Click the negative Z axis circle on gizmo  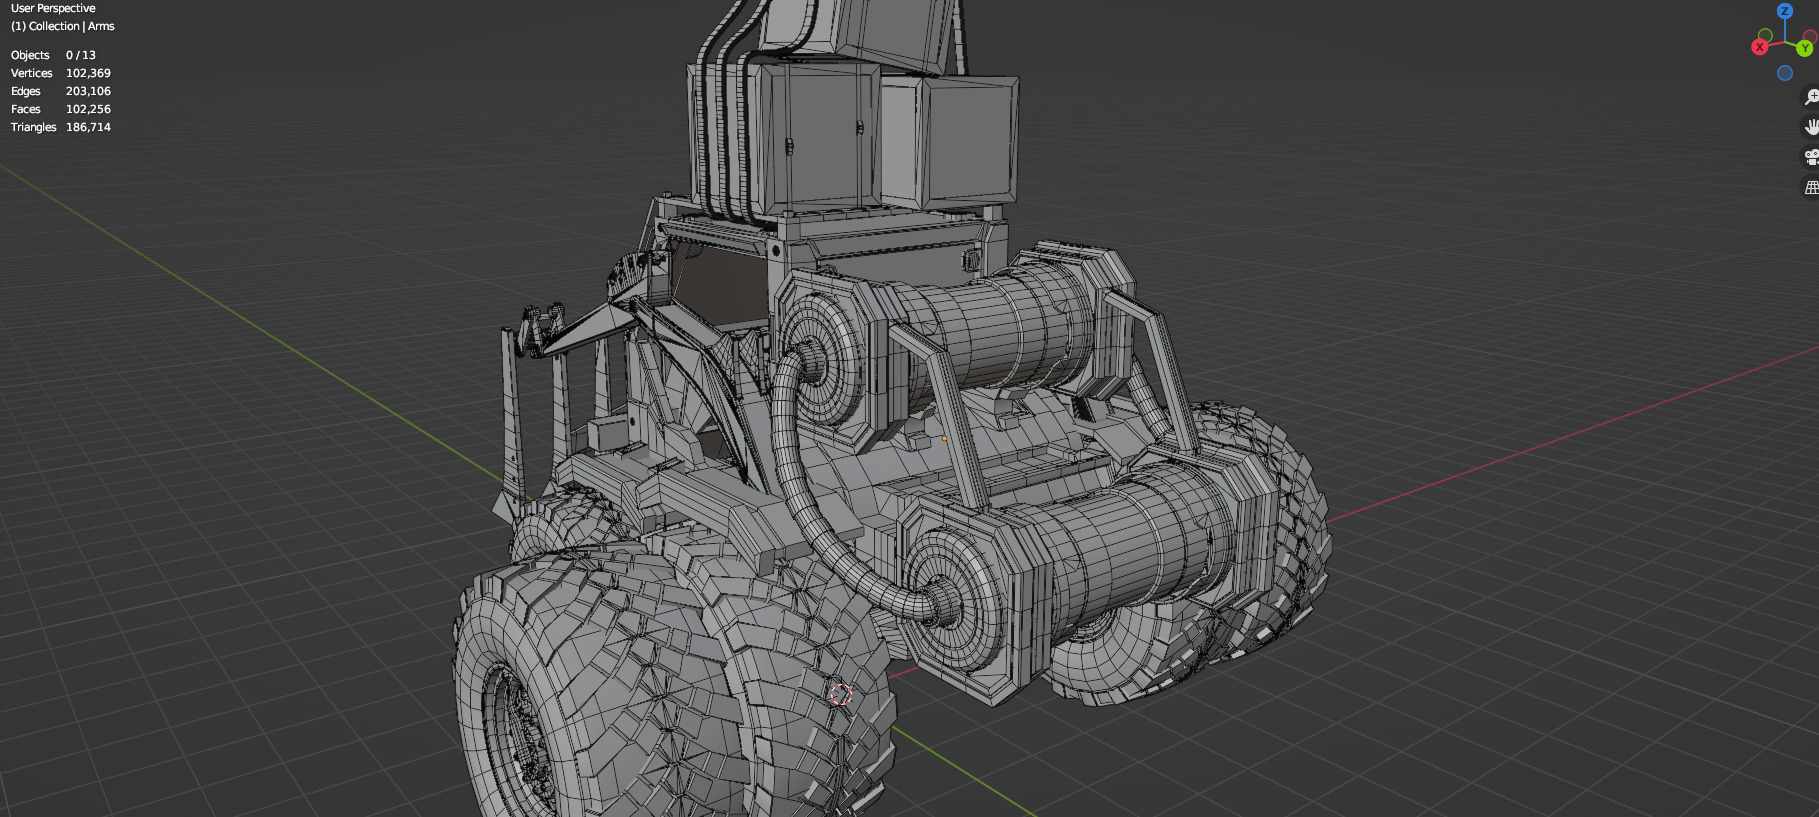point(1785,73)
